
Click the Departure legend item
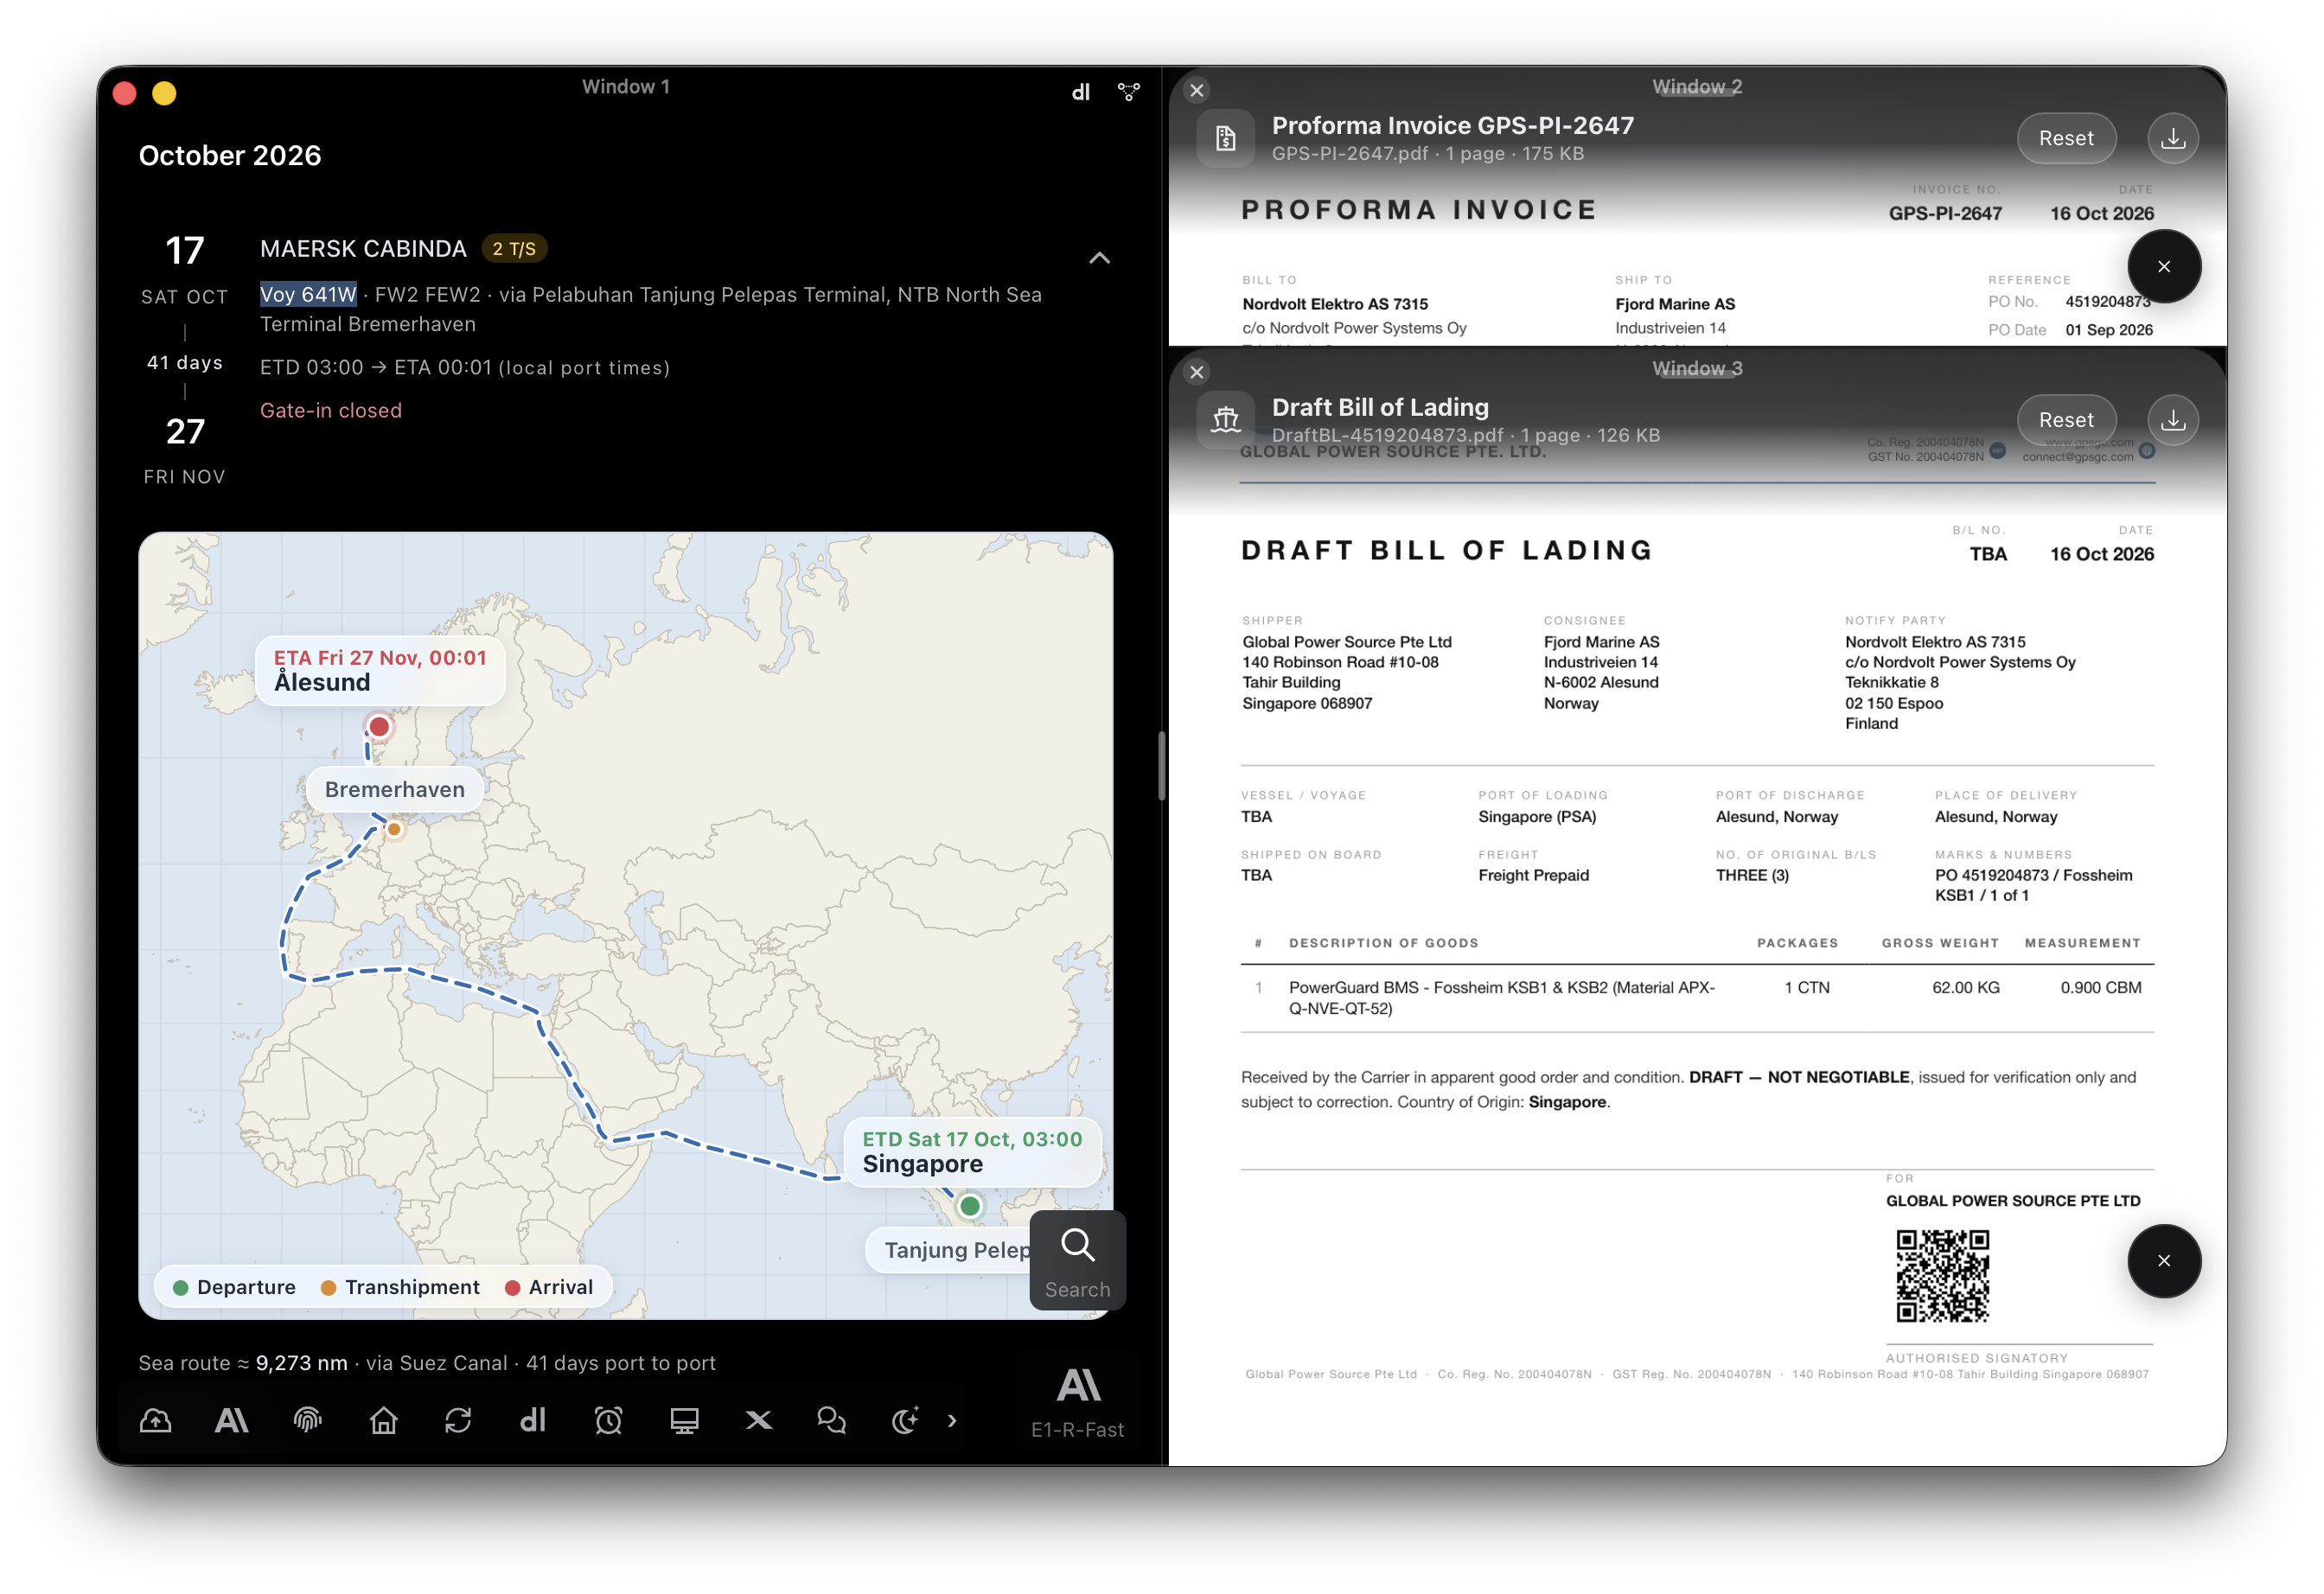[235, 1287]
